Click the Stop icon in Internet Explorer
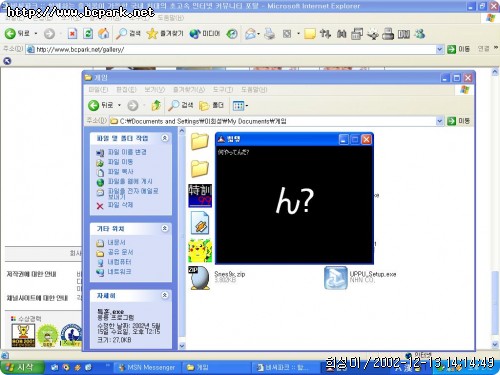The width and height of the screenshot is (500, 375). tap(72, 34)
